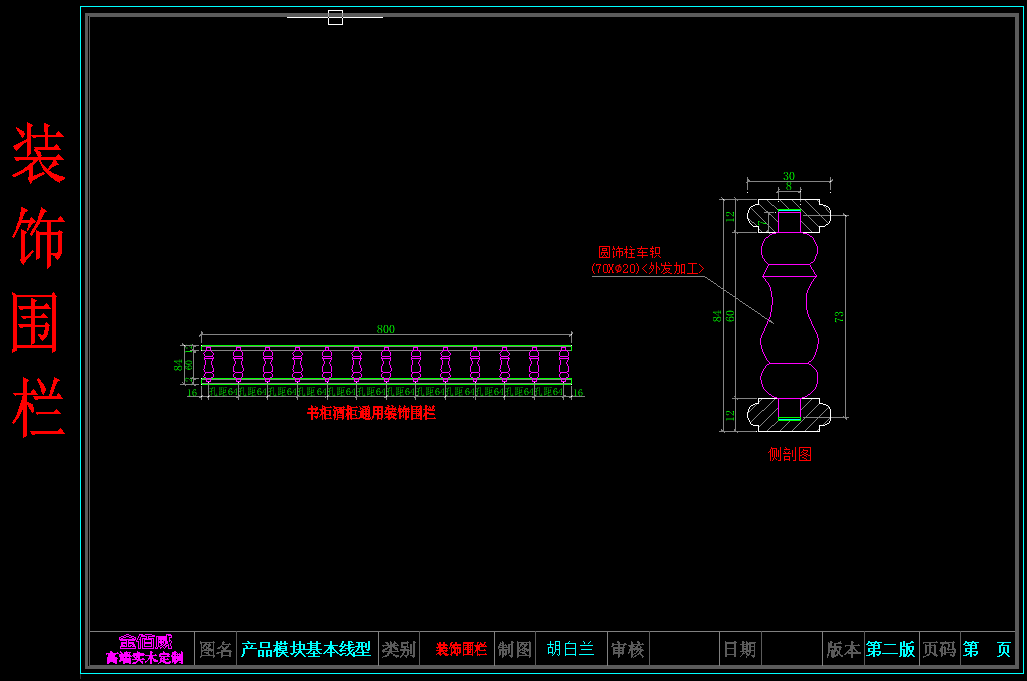Select the red 装饰围栏 category cell text

pos(461,649)
